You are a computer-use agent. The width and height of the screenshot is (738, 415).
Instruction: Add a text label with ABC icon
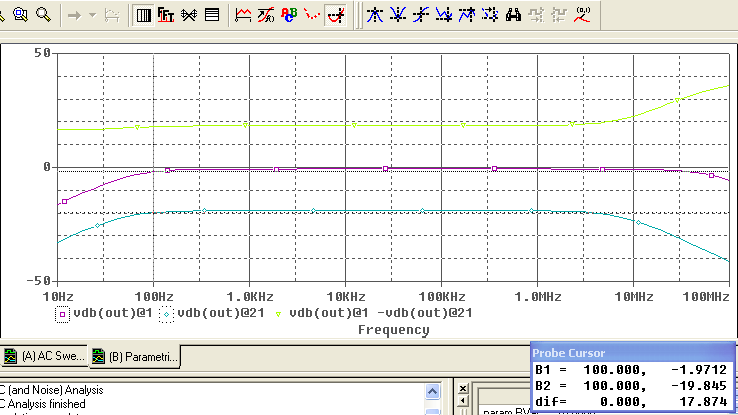[289, 15]
